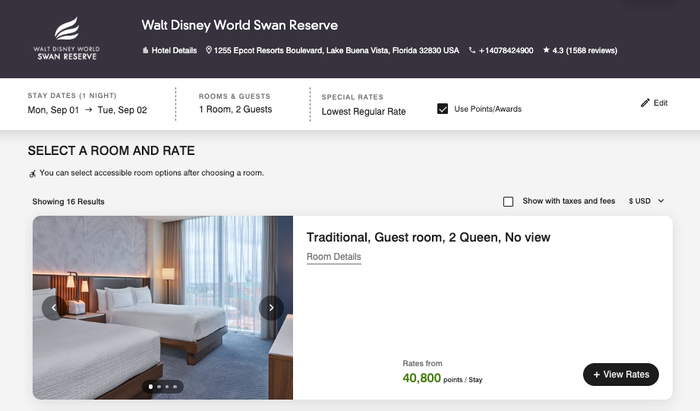The width and height of the screenshot is (700, 411).
Task: Click the Showing 16 Results text
Action: click(68, 202)
